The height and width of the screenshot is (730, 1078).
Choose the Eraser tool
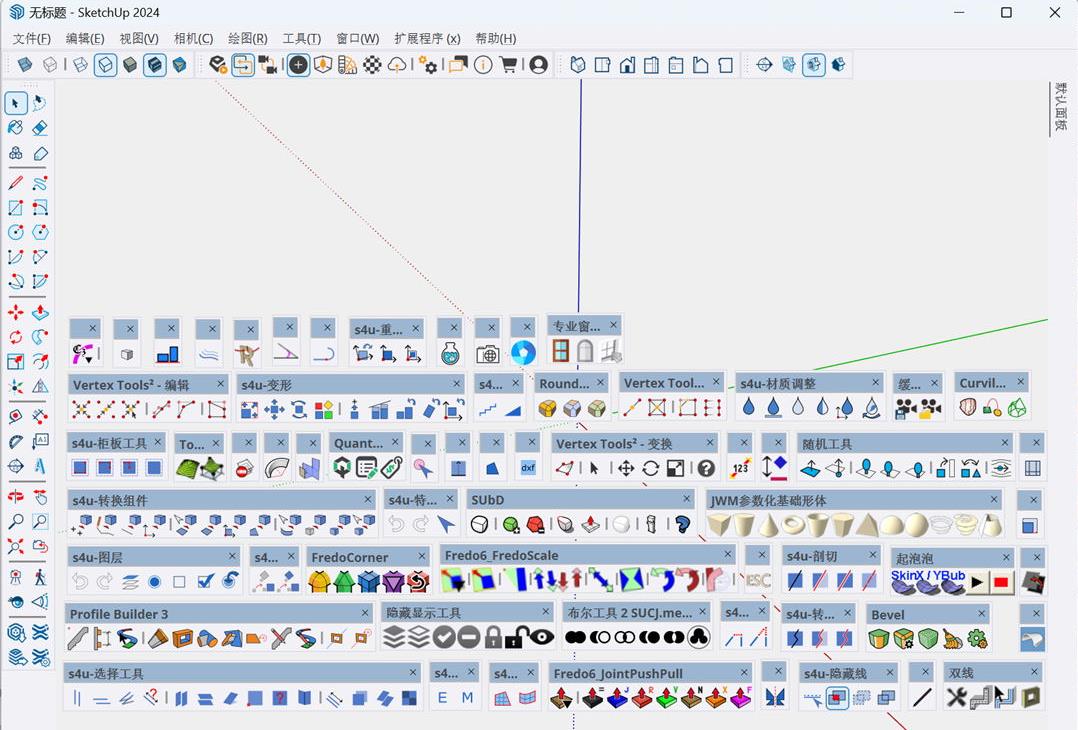pyautogui.click(x=40, y=128)
